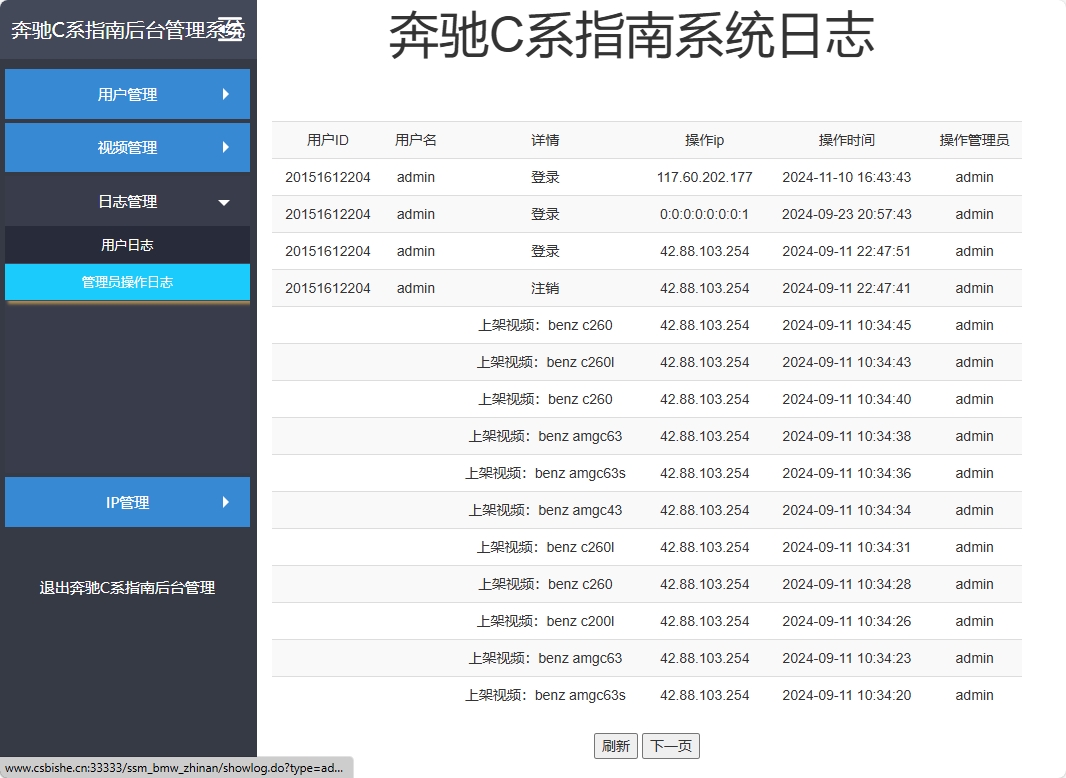
Task: Click the 用户ID column header
Action: 327,140
